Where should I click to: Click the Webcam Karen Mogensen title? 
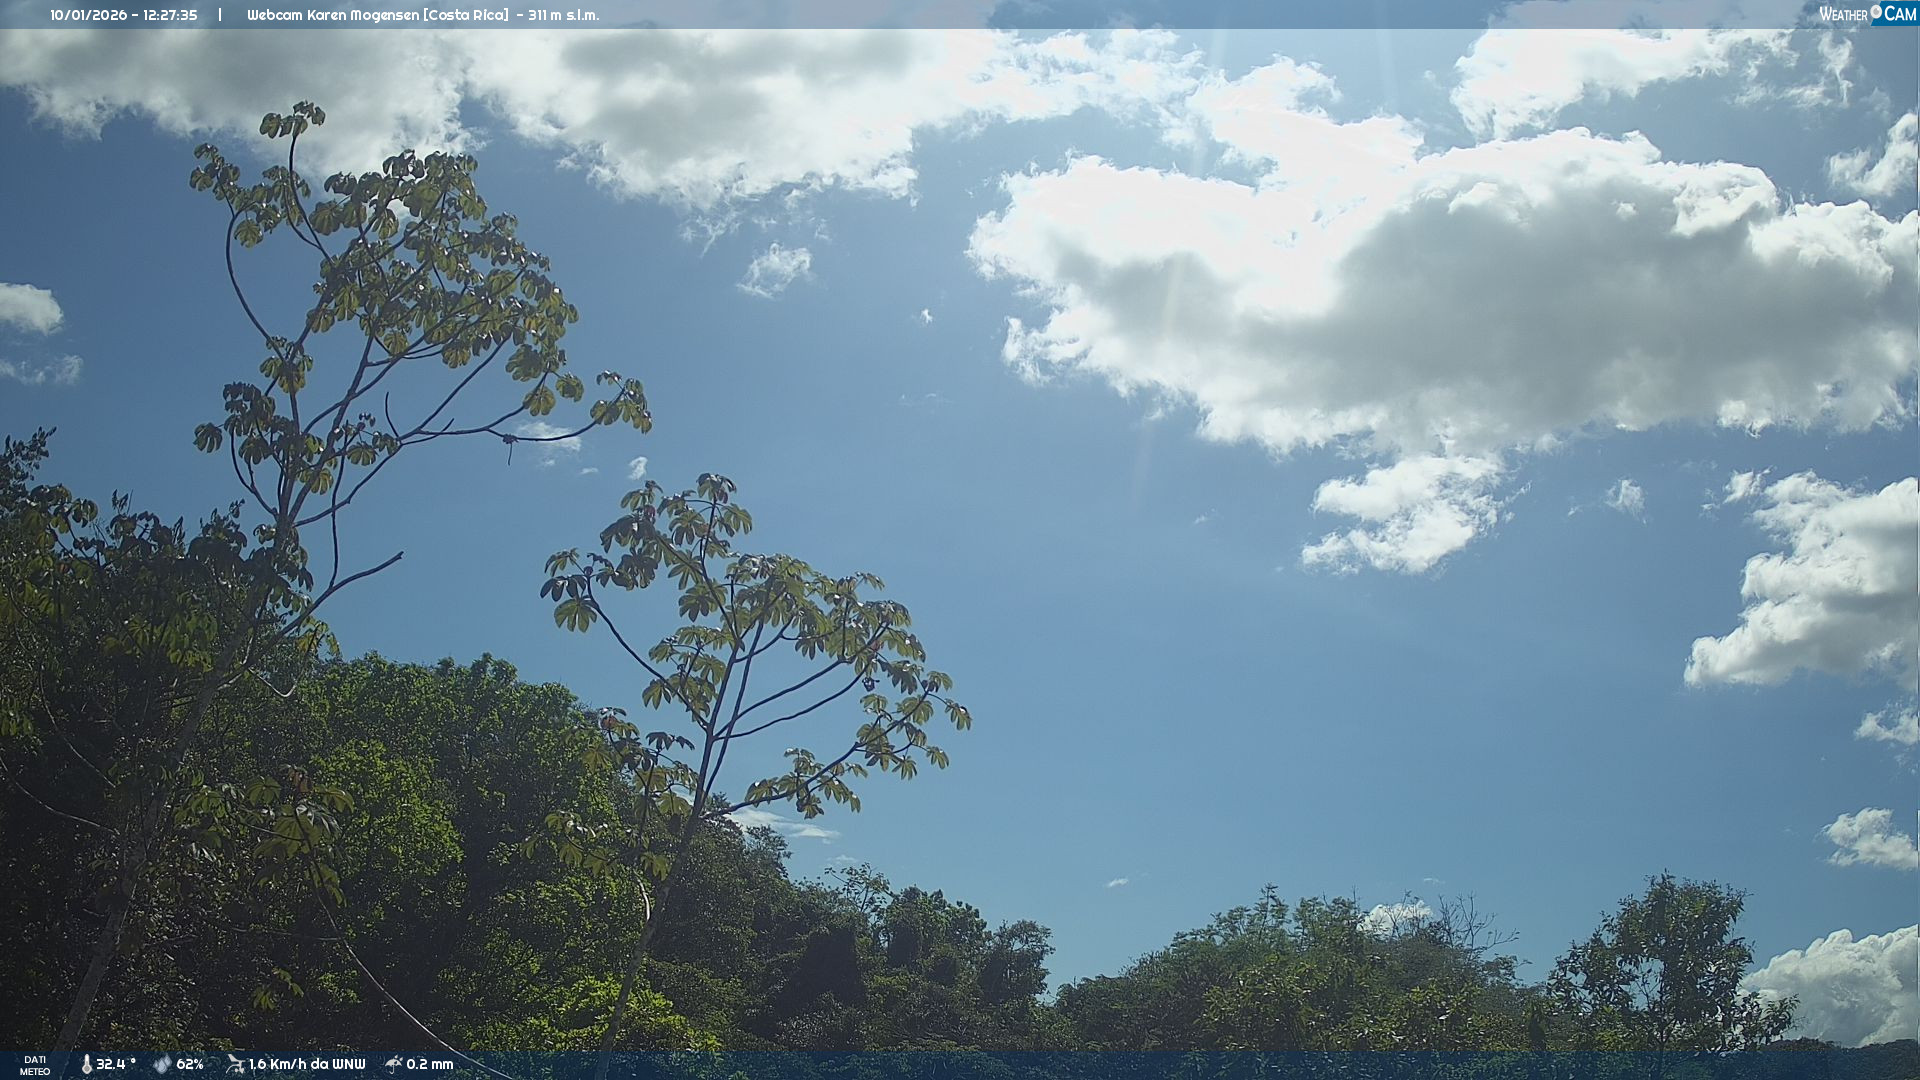[334, 15]
